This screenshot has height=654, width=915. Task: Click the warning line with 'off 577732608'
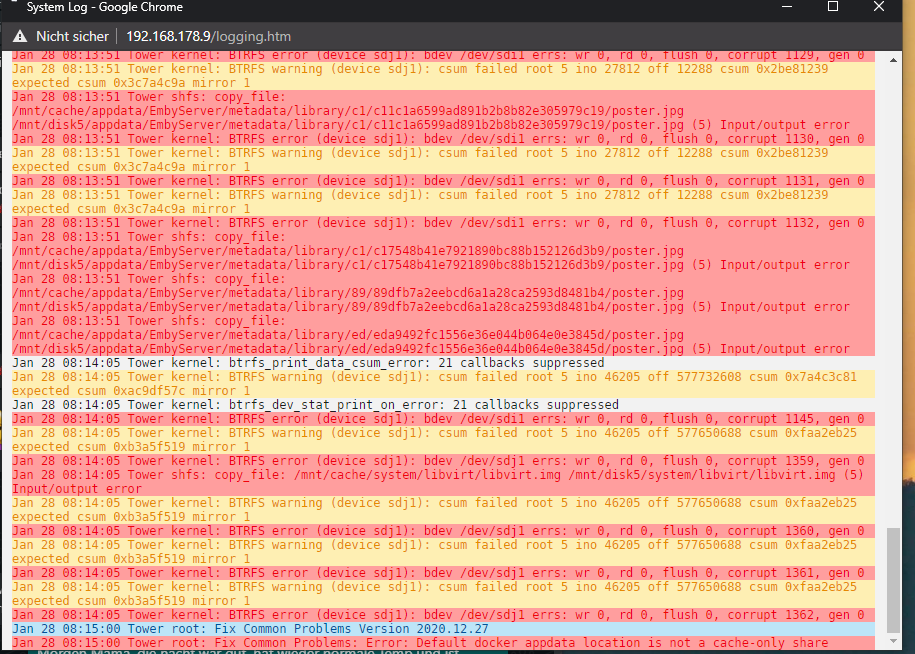[x=443, y=384]
